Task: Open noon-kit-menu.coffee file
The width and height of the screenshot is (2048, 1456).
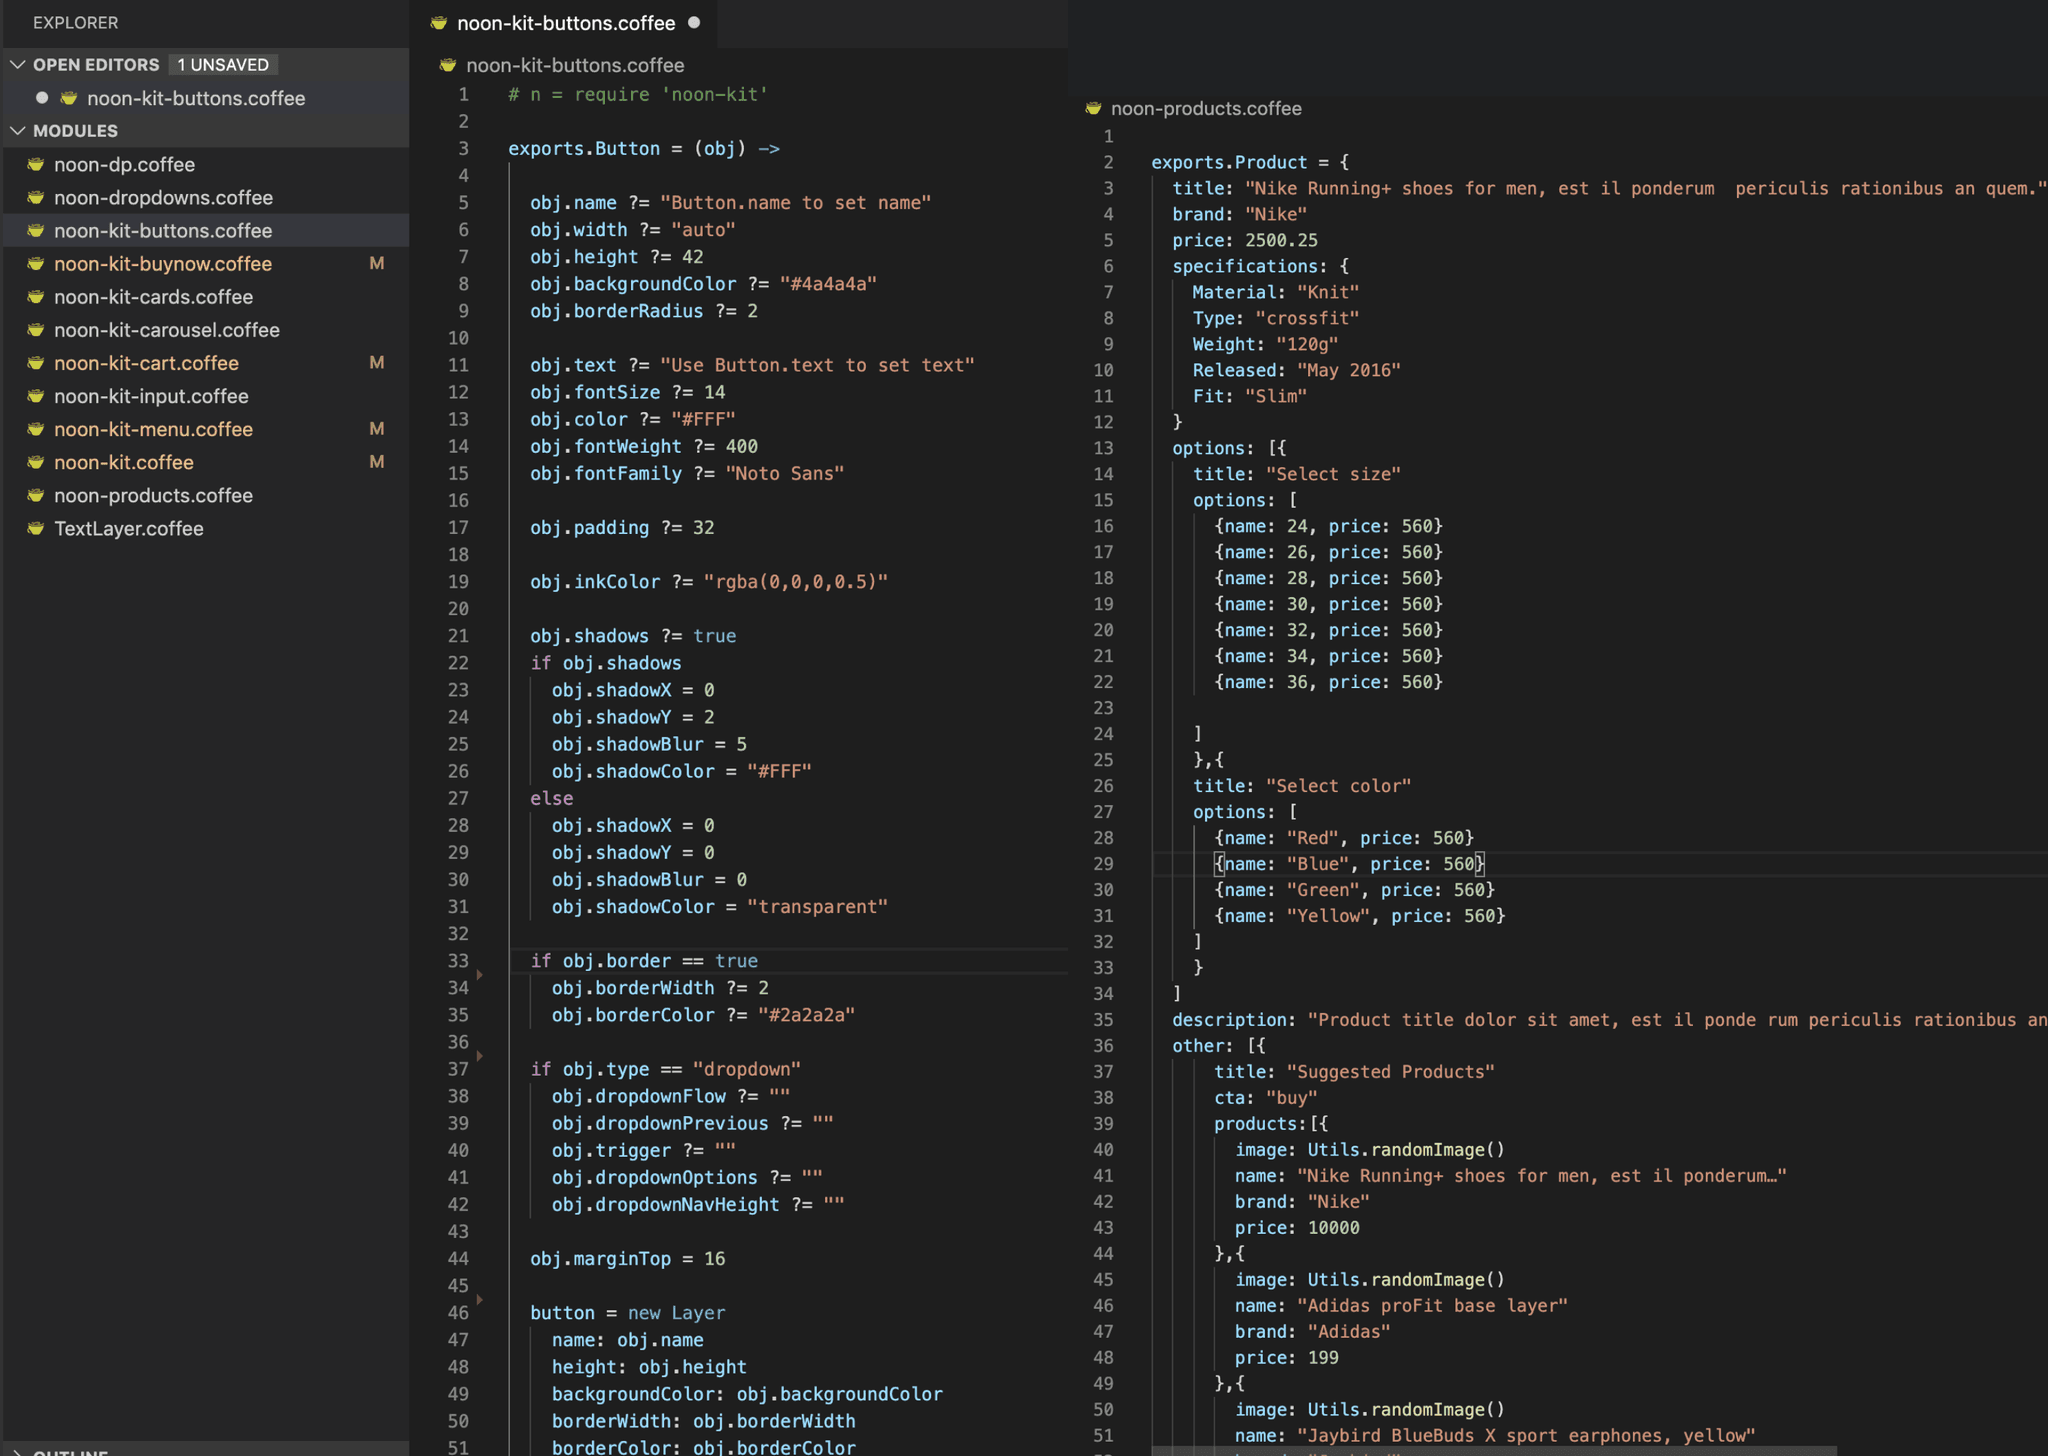Action: tap(205, 429)
